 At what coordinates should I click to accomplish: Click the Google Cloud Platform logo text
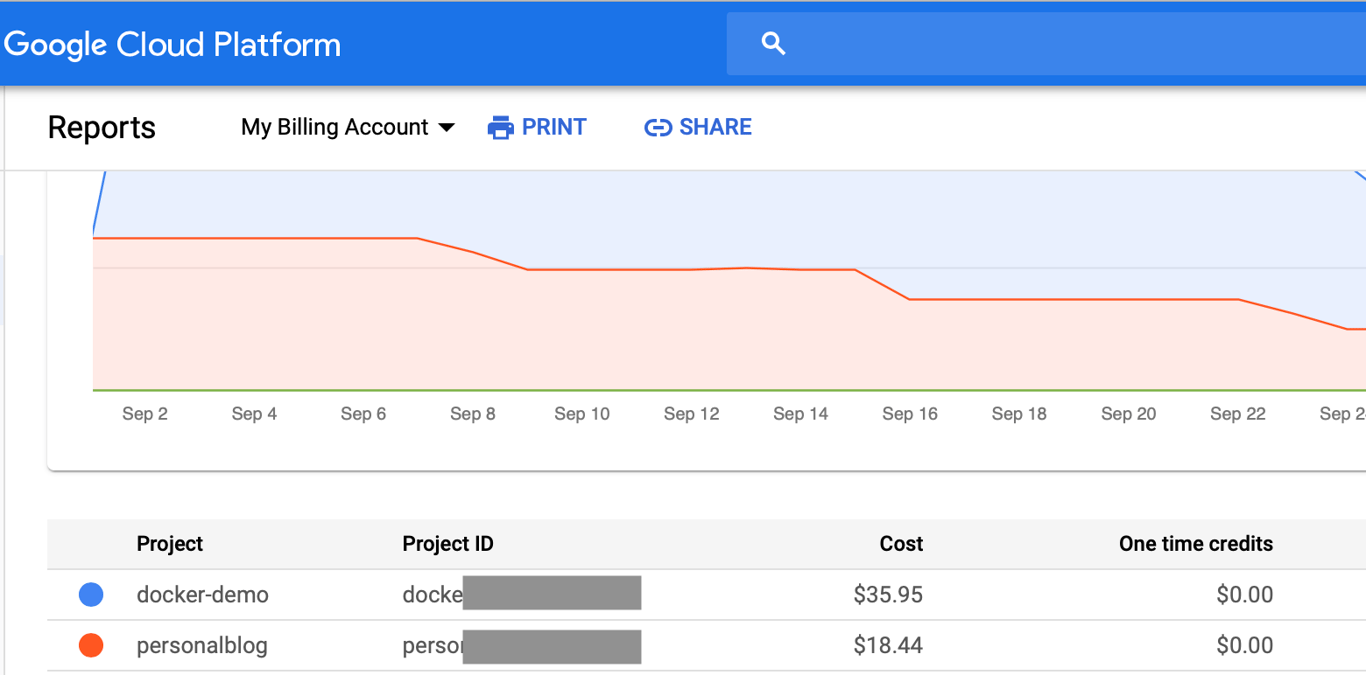(x=172, y=45)
